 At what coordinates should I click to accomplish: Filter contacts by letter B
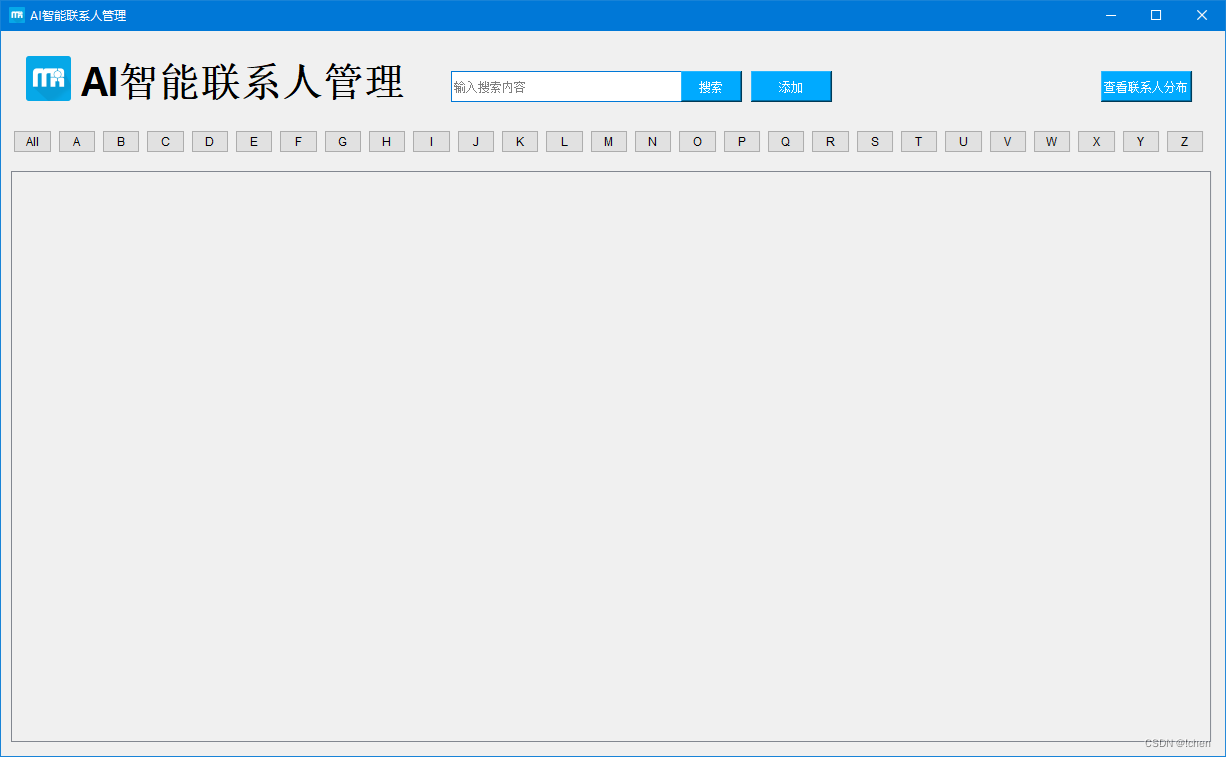pyautogui.click(x=121, y=142)
